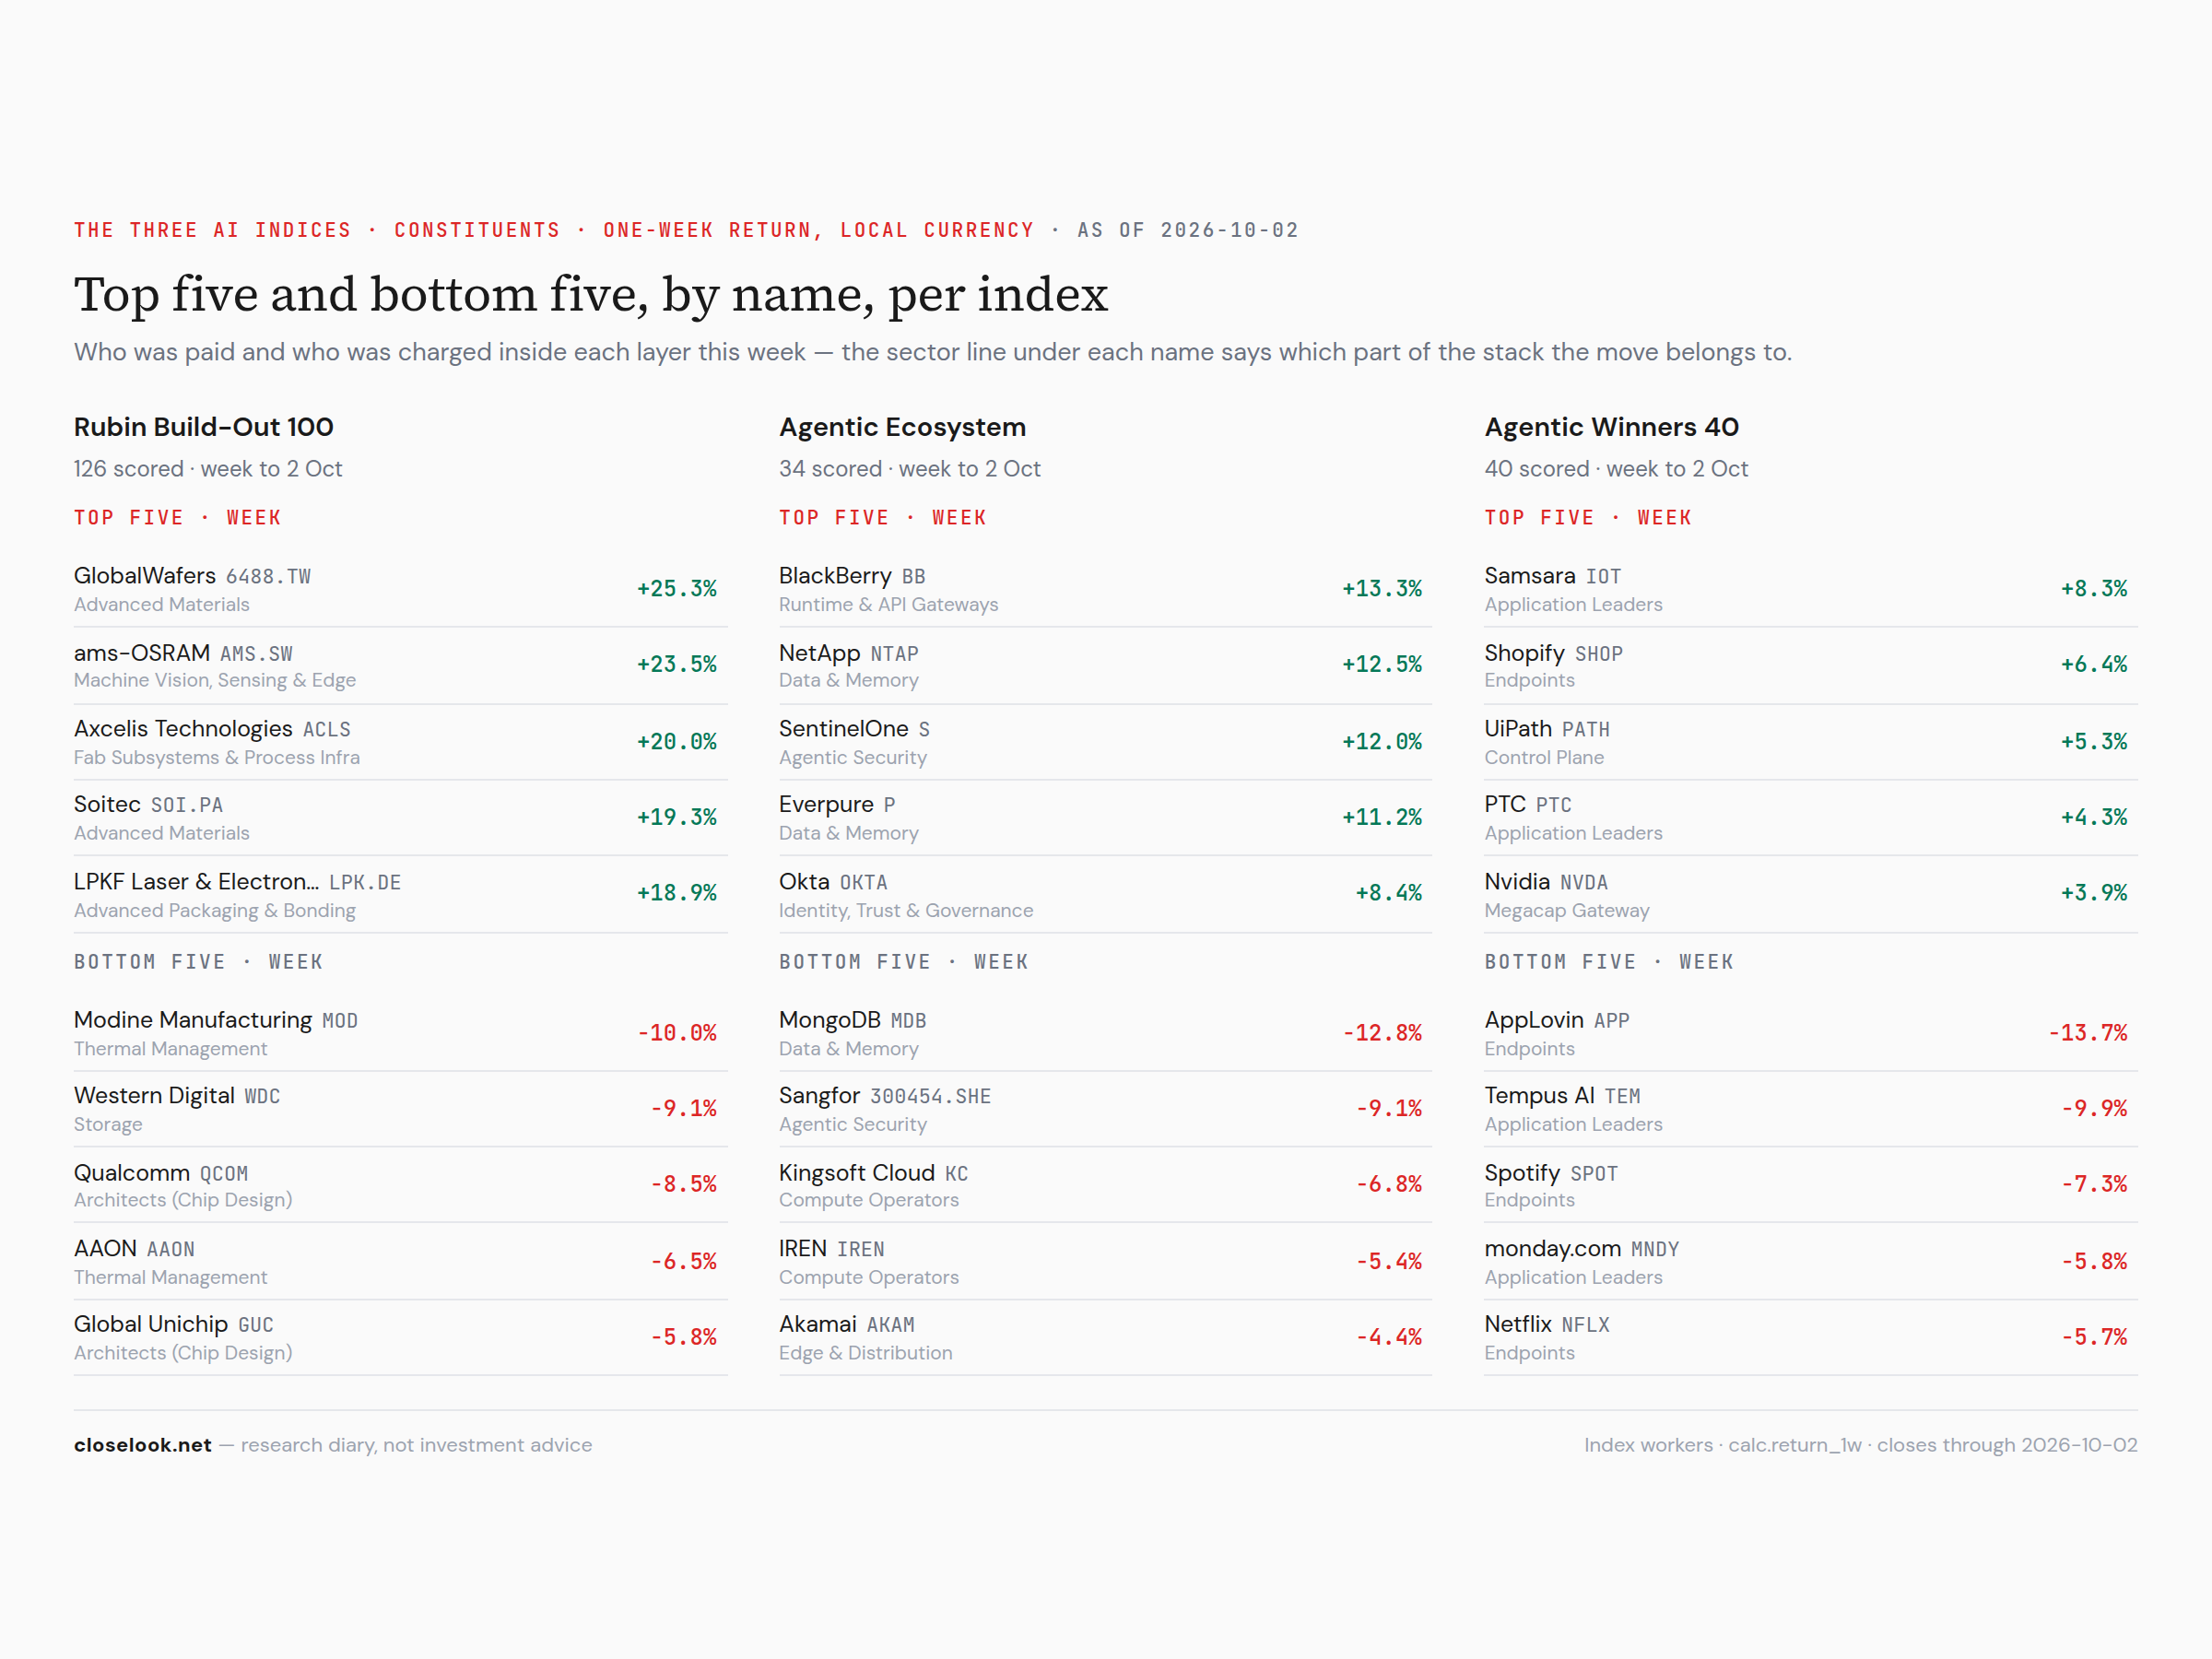This screenshot has height=1659, width=2212.
Task: Select the MongoDB MDB -12.8% entry
Action: click(1105, 1033)
